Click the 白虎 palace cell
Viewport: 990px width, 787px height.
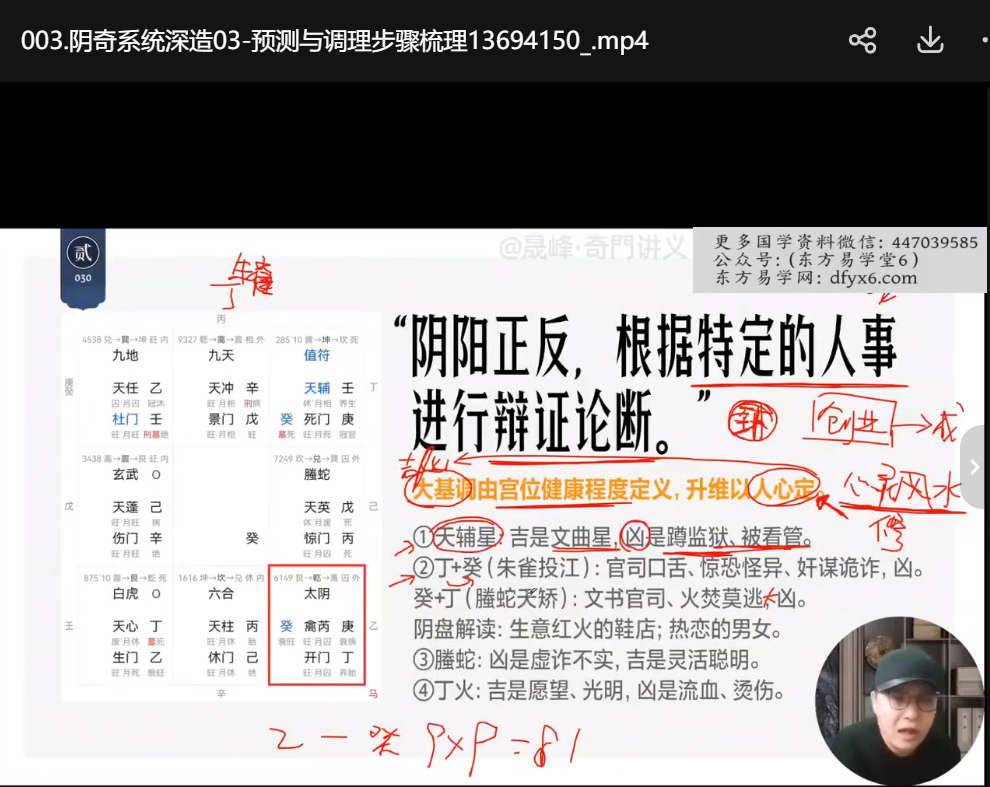[x=125, y=624]
